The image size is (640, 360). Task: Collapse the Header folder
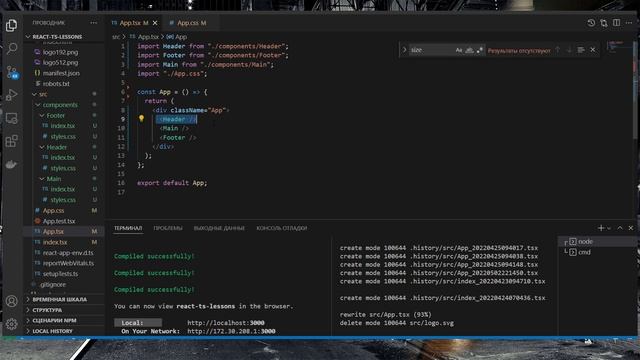tap(64, 147)
